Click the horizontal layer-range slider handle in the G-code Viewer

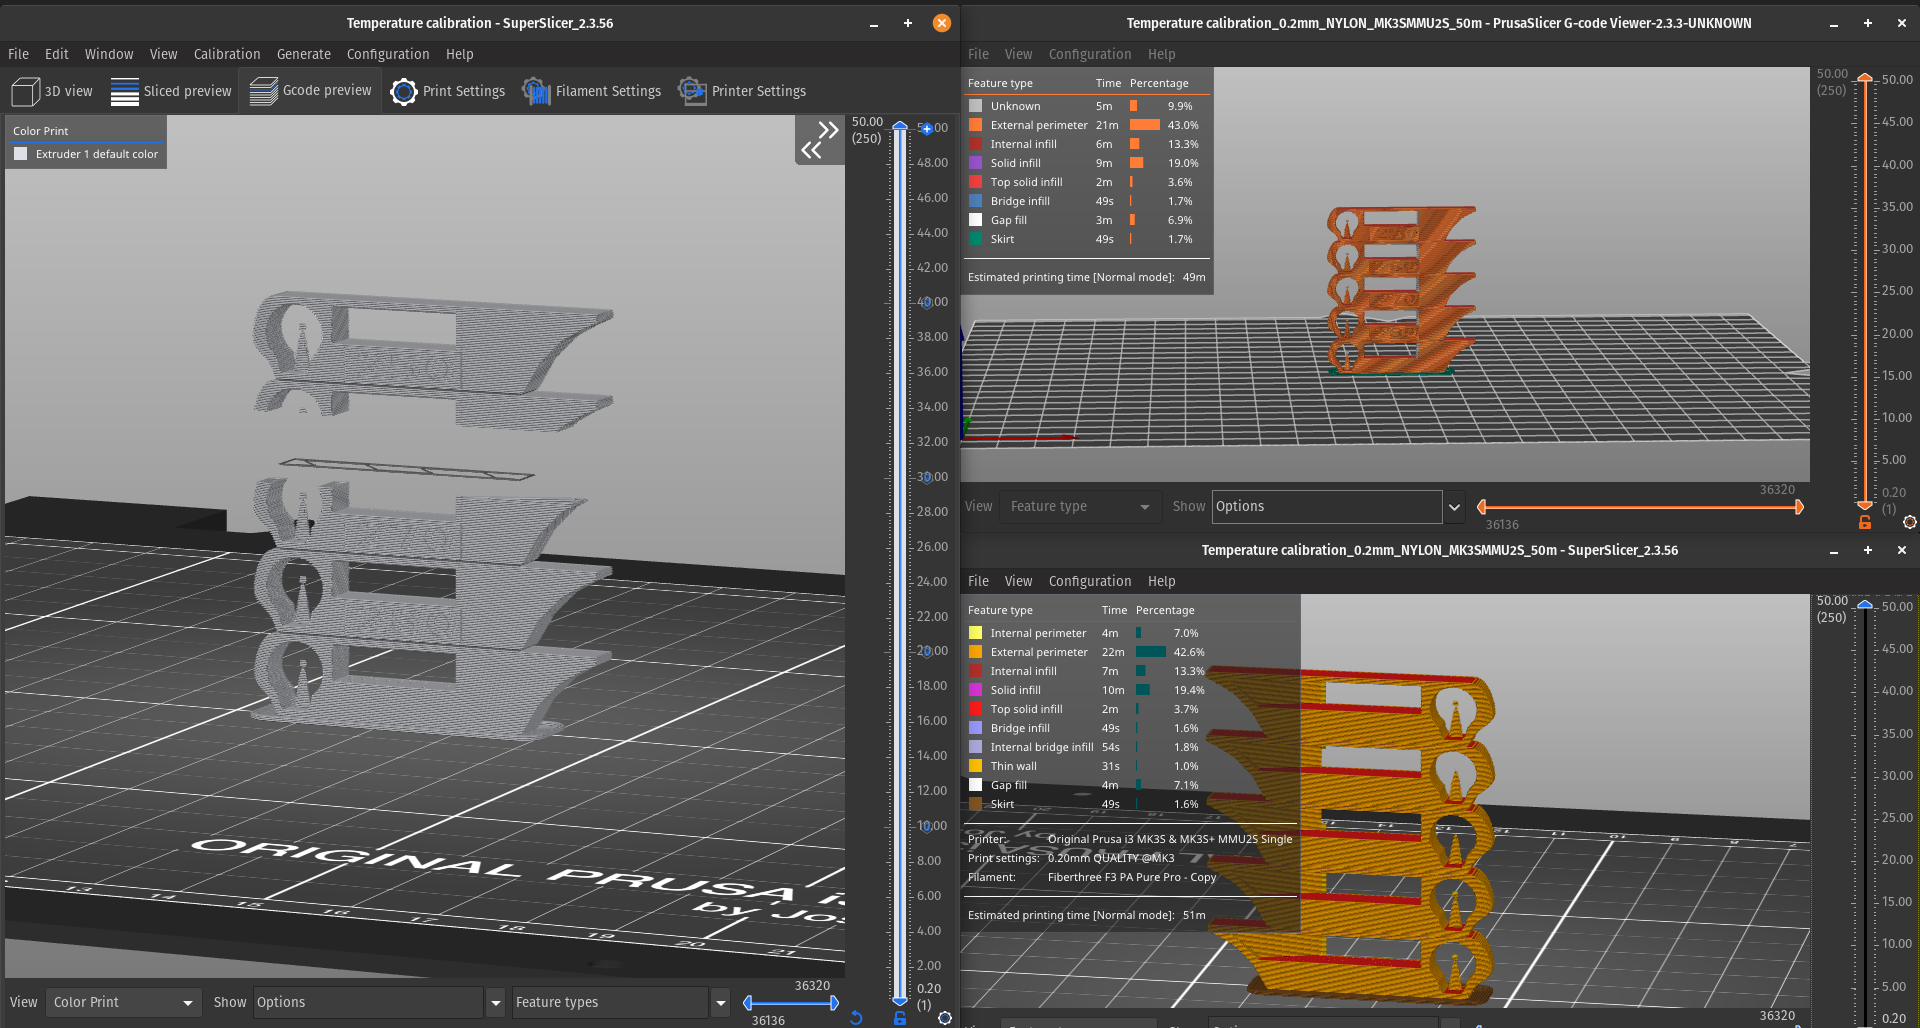[1800, 507]
